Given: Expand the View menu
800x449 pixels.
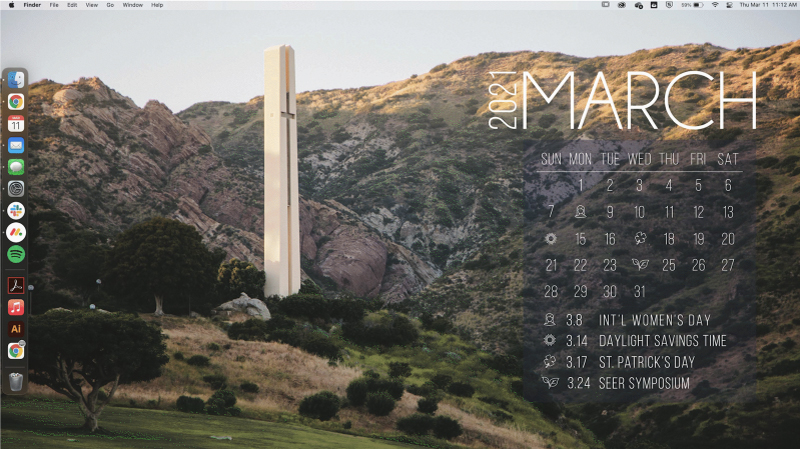Looking at the screenshot, I should 91,5.
